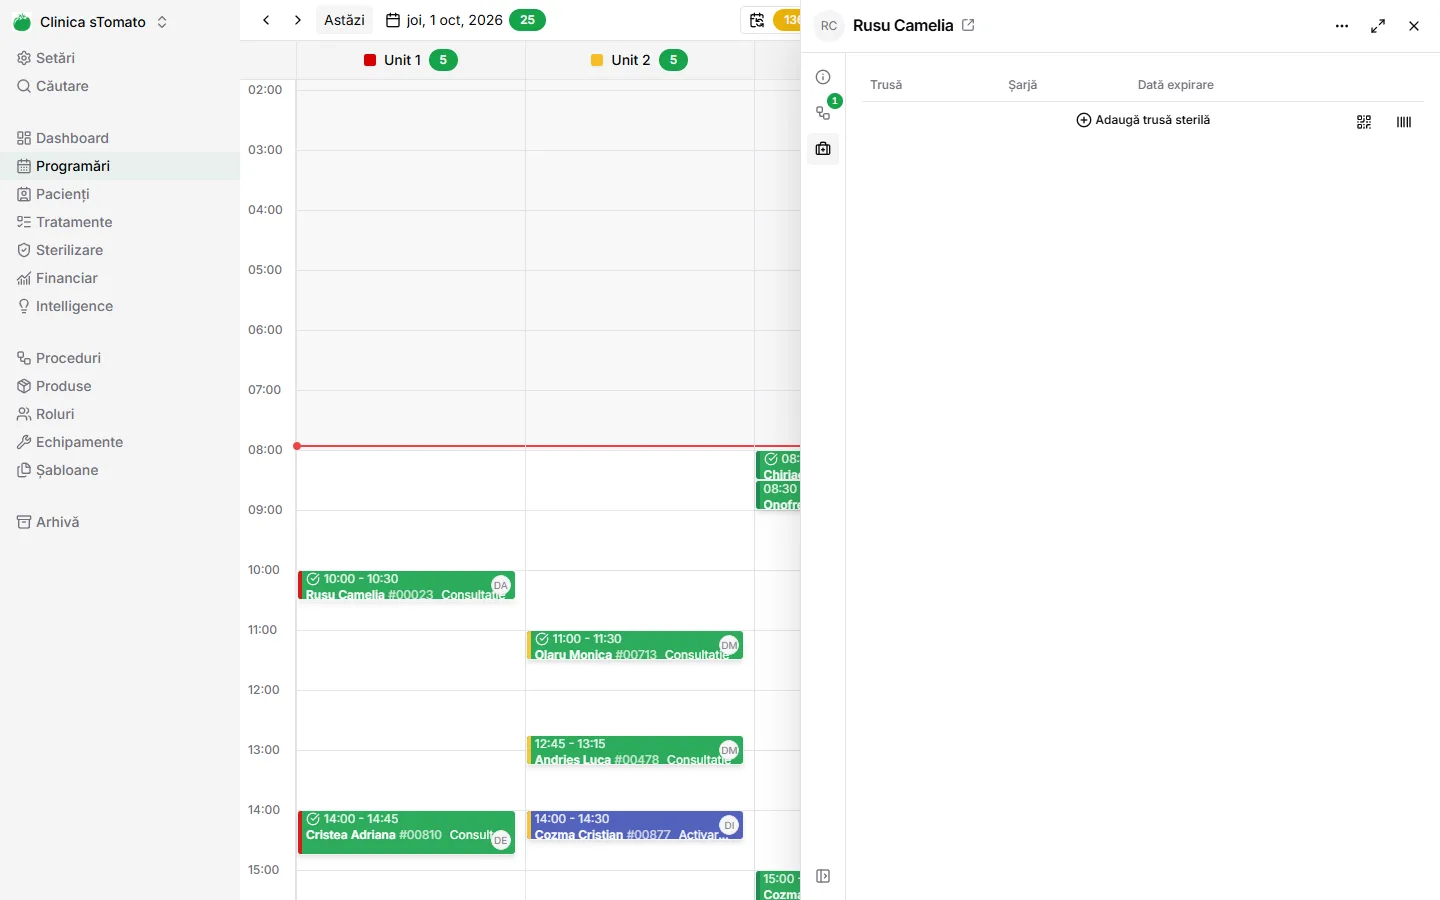
Task: Collapse the side panel tab strip
Action: 823,877
